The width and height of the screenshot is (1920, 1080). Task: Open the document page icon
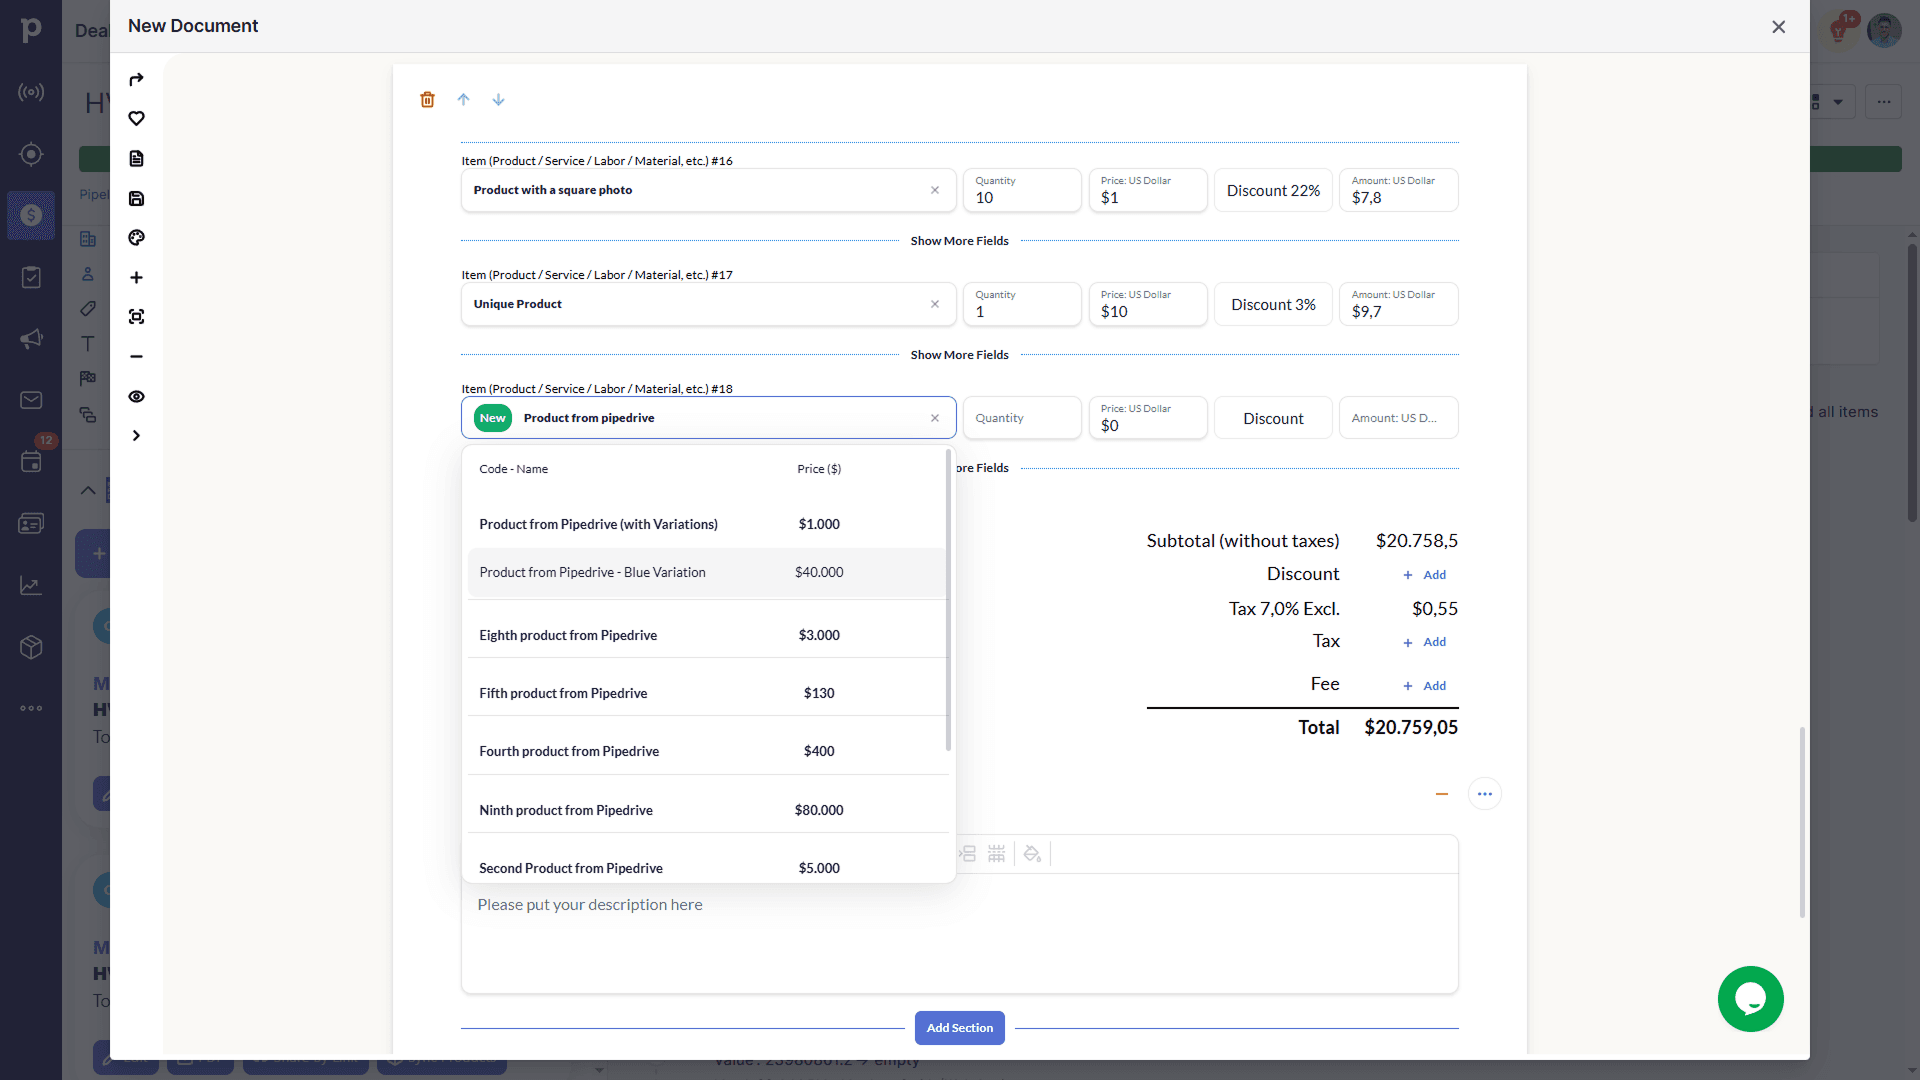(x=136, y=158)
